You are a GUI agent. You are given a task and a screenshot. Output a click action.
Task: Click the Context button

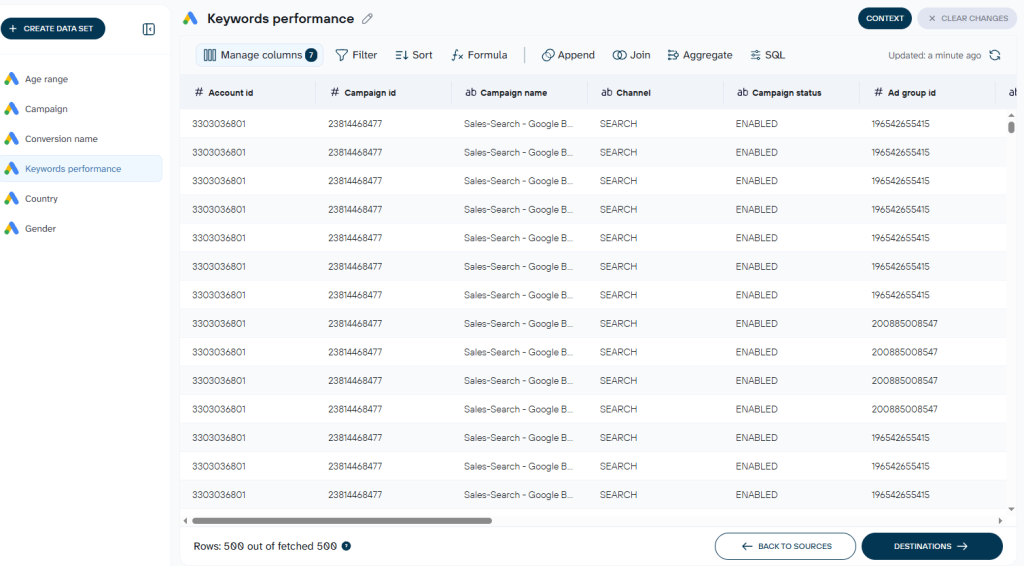pyautogui.click(x=885, y=18)
